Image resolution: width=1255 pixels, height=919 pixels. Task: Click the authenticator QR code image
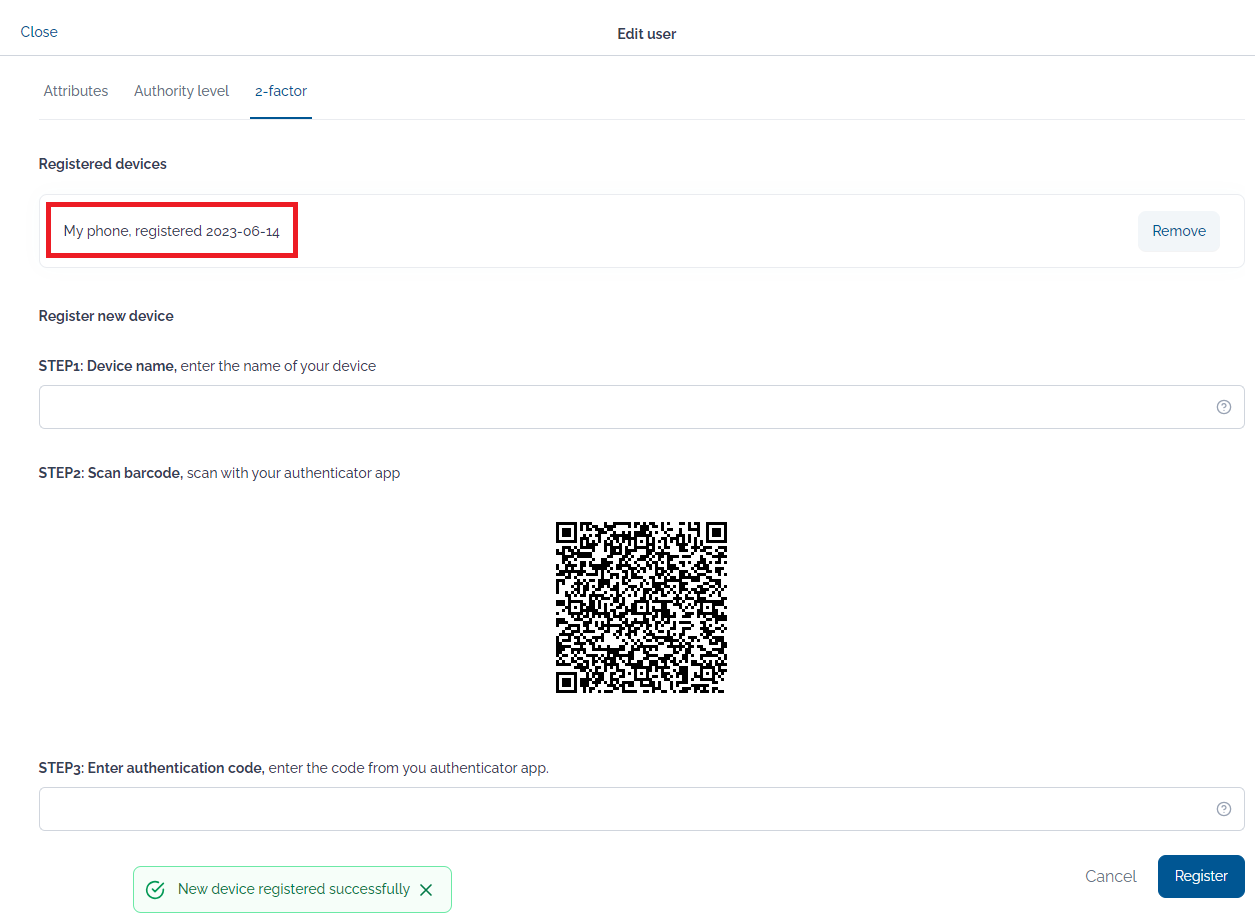coord(641,607)
